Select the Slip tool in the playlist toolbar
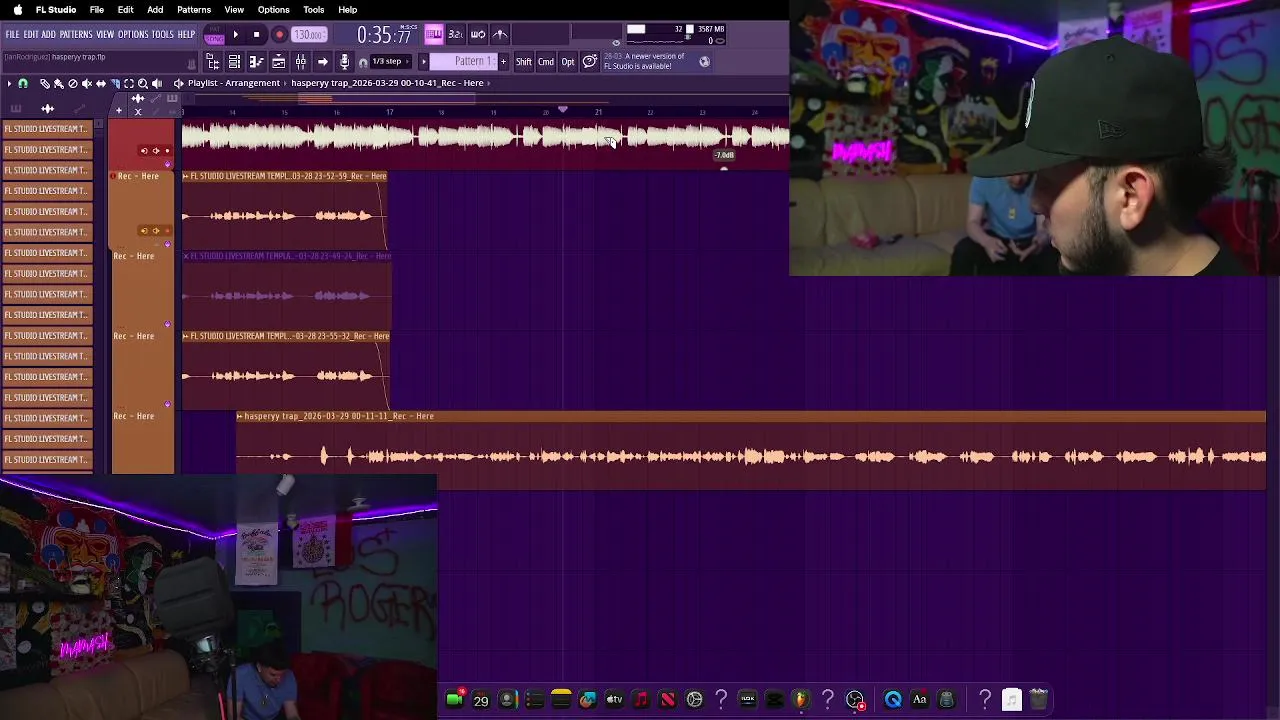Viewport: 1280px width, 720px height. tap(100, 84)
